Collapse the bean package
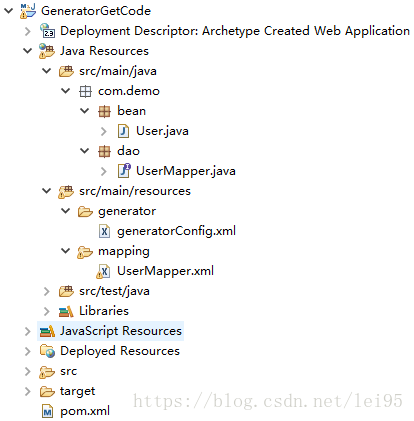414x421 pixels. tap(85, 111)
